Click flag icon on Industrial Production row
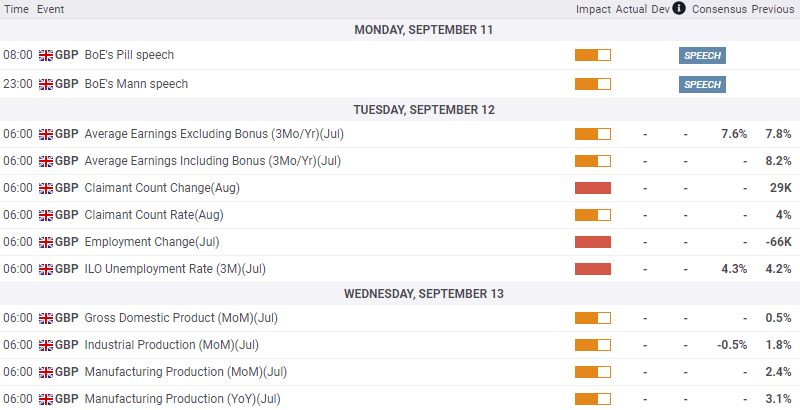Screen dimensions: 800x410 tap(45, 345)
